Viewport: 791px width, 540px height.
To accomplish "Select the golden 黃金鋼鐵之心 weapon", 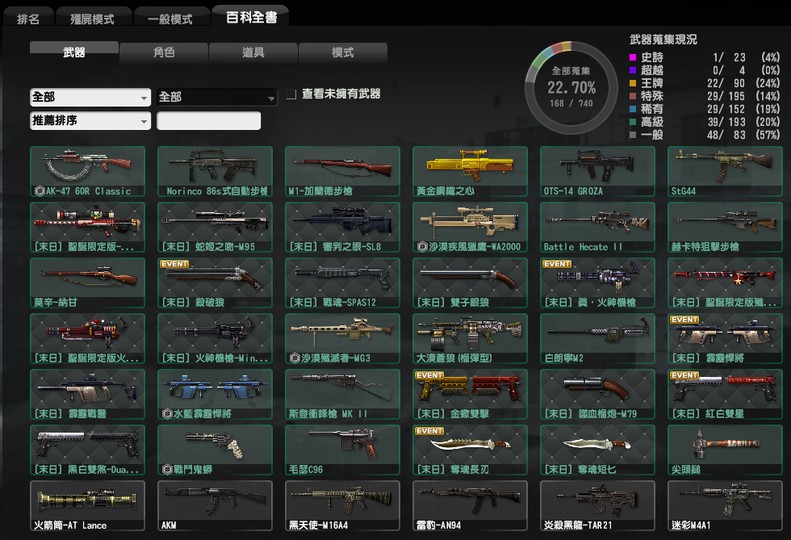I will coord(470,172).
